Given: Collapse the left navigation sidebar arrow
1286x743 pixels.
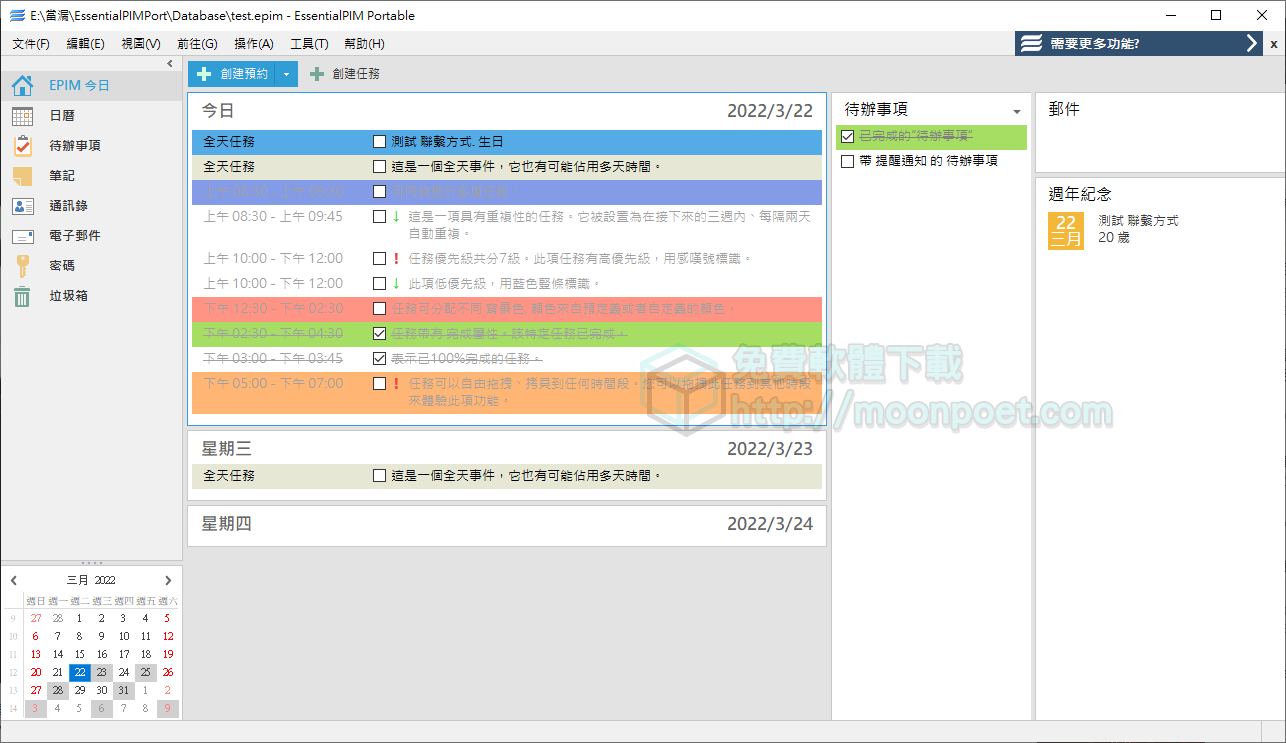Looking at the screenshot, I should point(170,64).
